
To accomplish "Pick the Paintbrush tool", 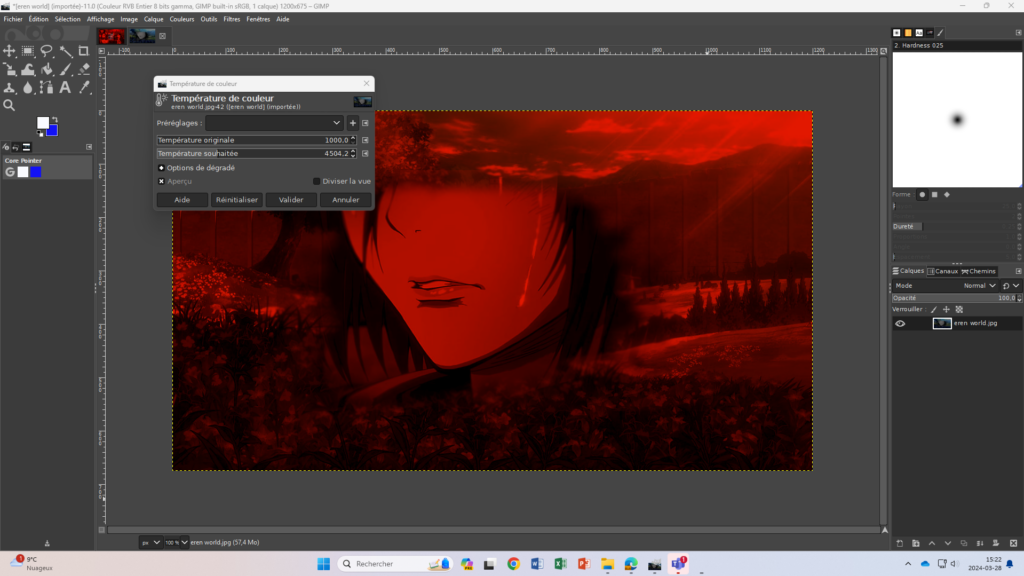I will (65, 70).
